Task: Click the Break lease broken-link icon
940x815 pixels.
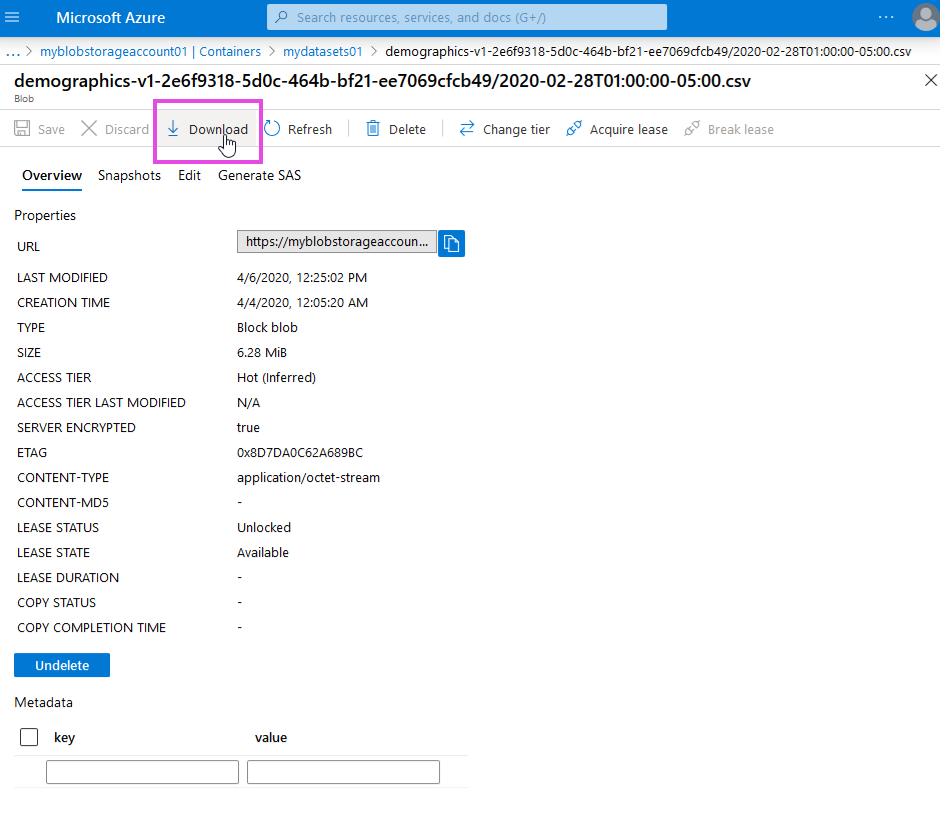Action: (x=692, y=128)
